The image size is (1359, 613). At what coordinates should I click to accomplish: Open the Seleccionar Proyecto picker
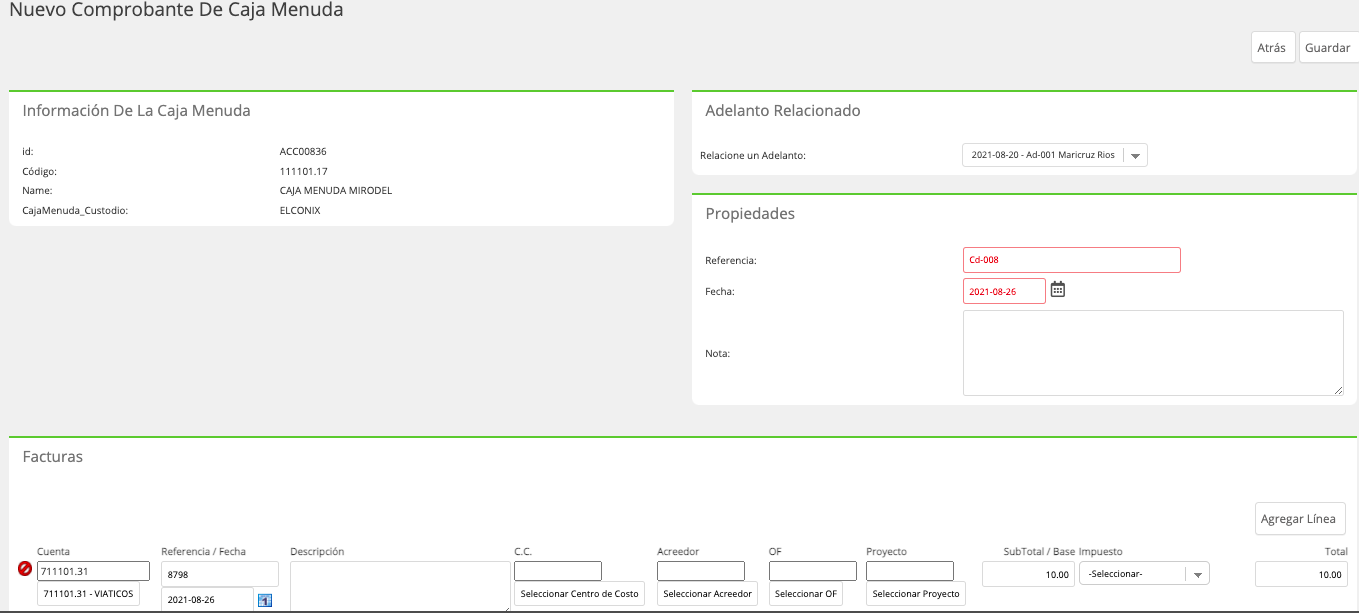point(916,594)
